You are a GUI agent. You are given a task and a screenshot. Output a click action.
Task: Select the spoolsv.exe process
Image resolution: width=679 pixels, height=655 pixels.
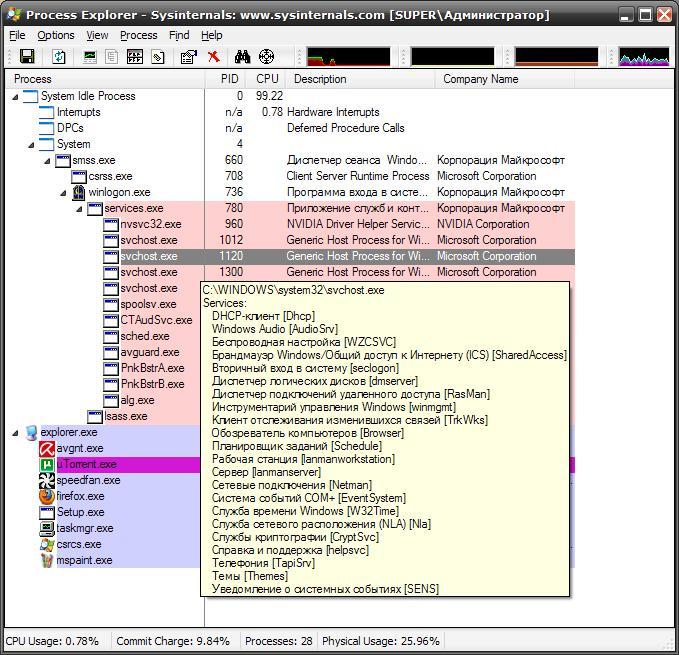[x=148, y=304]
